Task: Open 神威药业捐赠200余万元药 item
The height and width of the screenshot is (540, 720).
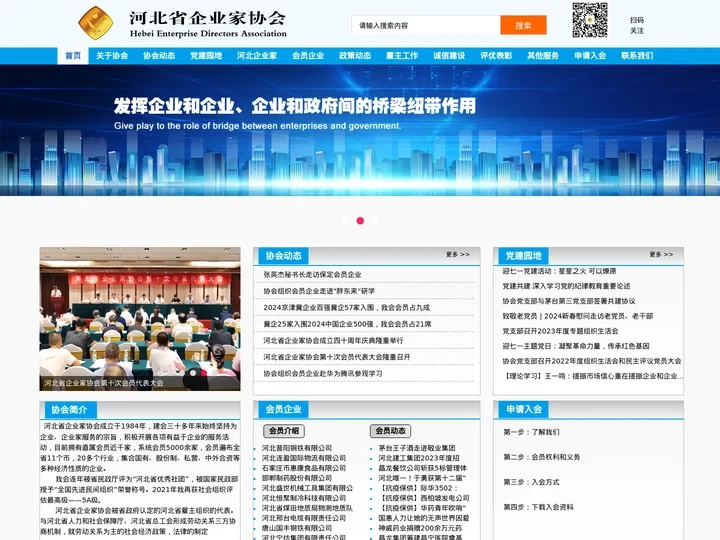Action: coord(420,528)
